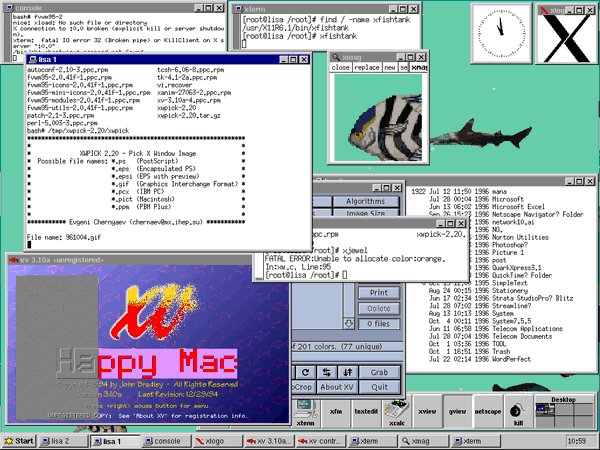Viewport: 600px width, 450px height.
Task: Open the Image Size menu in xv
Action: tap(366, 213)
